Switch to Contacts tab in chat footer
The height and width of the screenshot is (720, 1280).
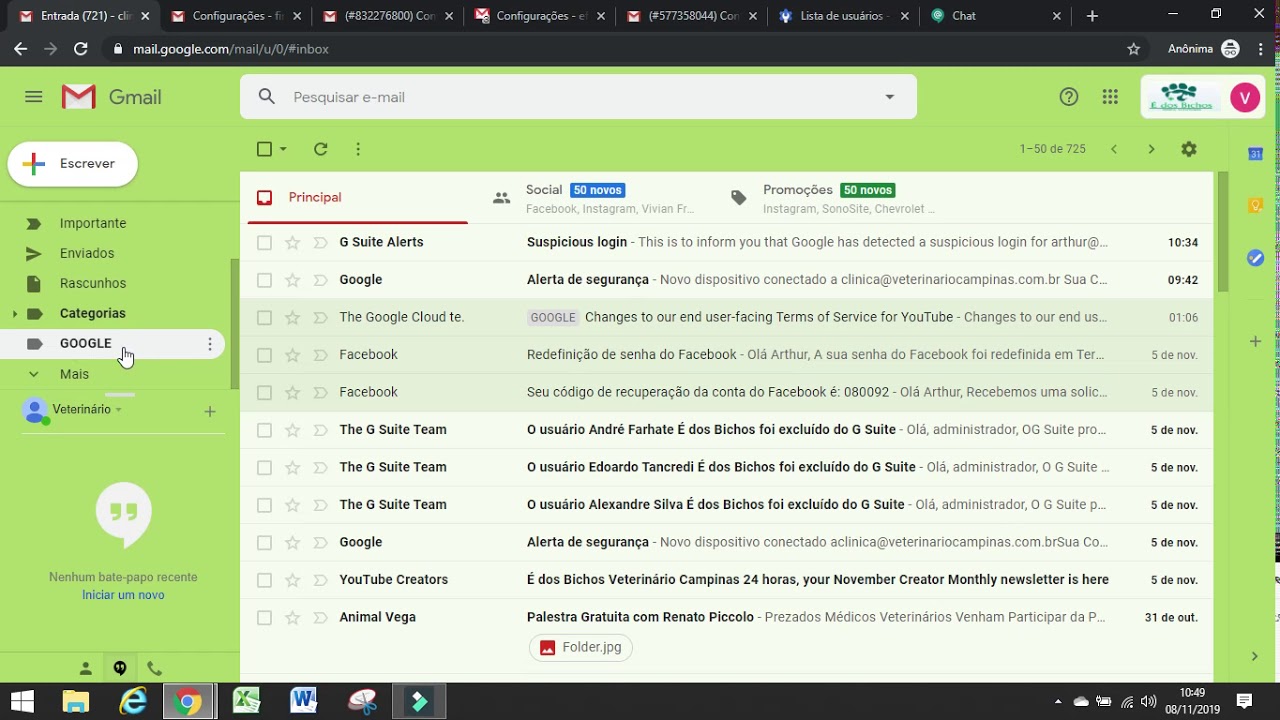pos(86,668)
